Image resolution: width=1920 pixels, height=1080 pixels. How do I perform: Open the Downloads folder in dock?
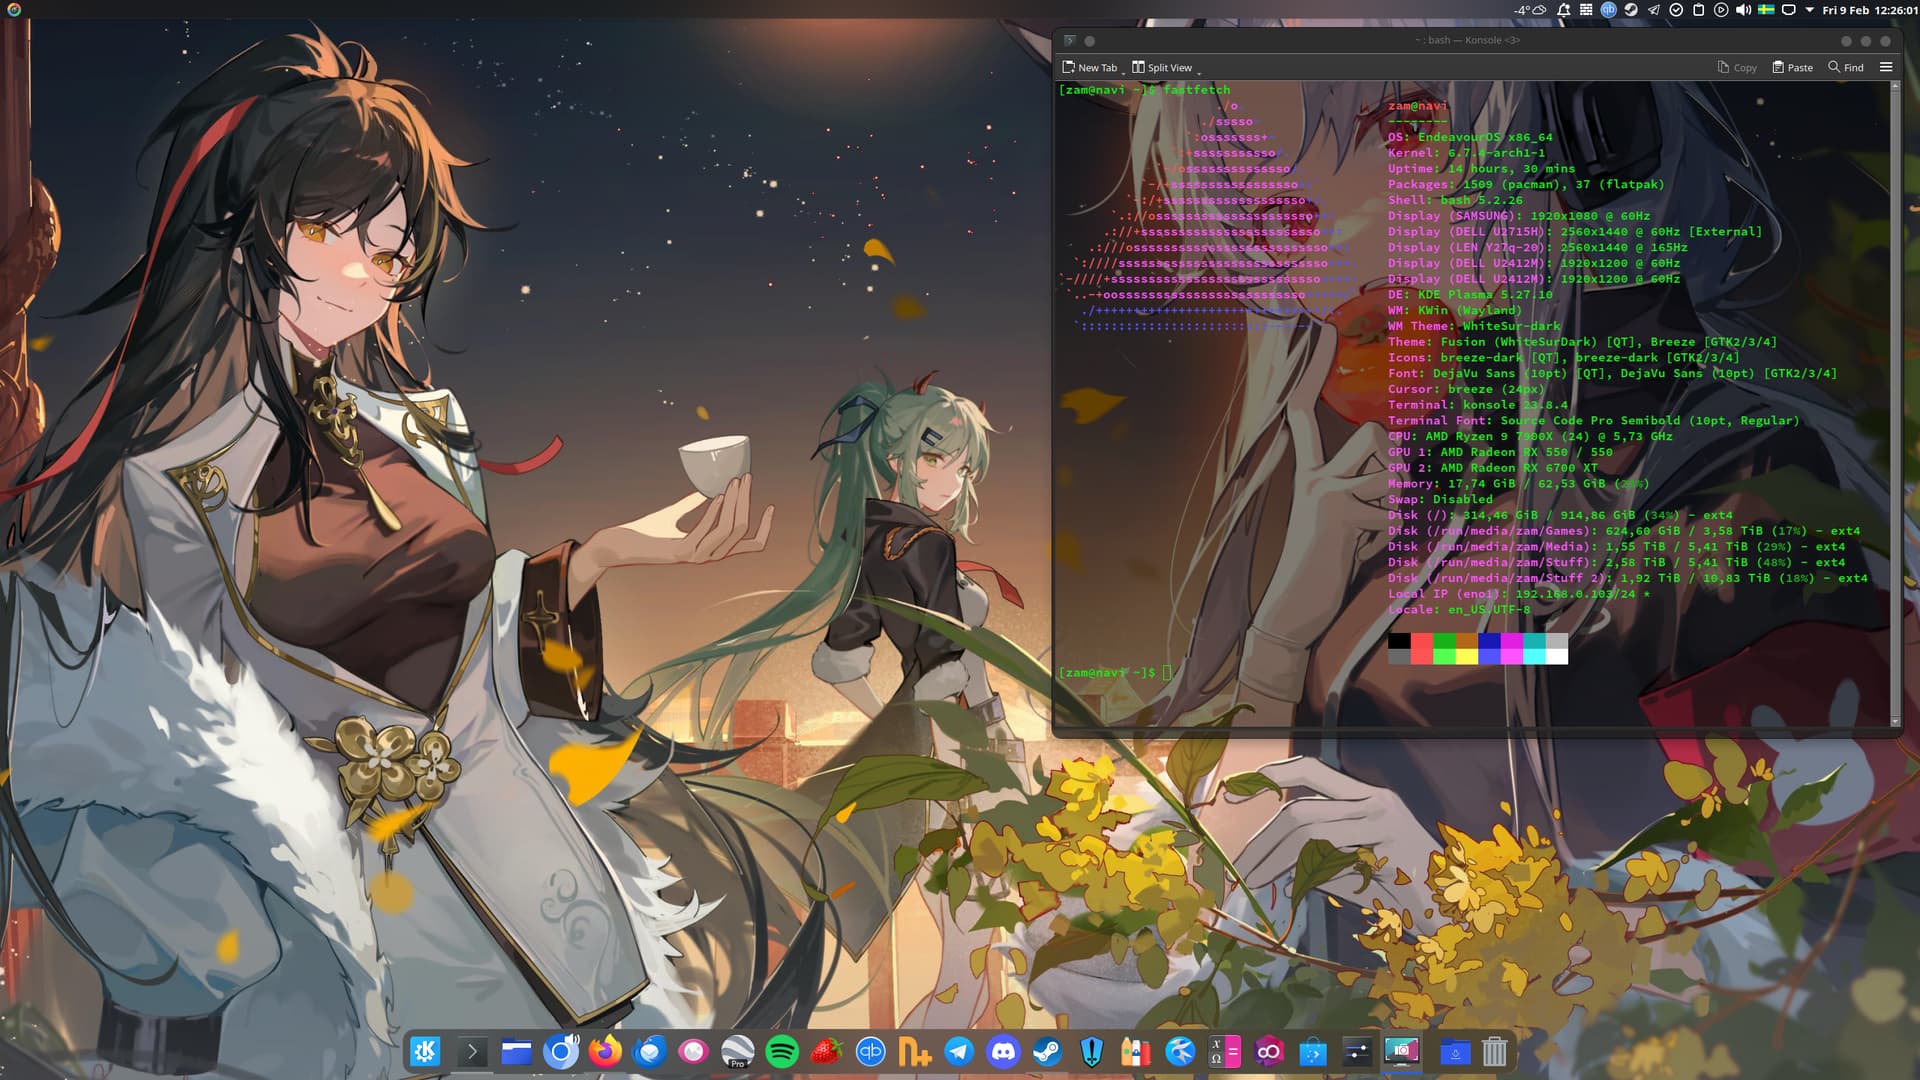pos(1456,1052)
